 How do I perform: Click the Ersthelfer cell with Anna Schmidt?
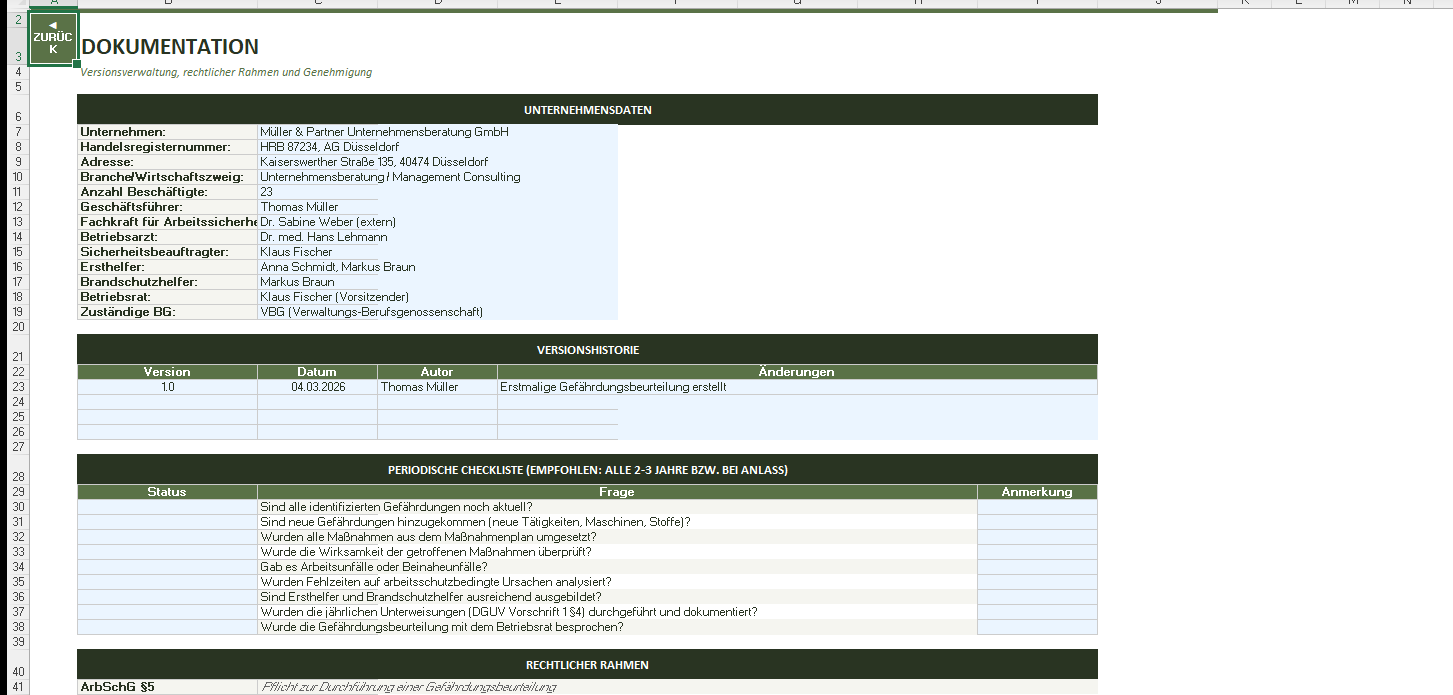pyautogui.click(x=337, y=267)
